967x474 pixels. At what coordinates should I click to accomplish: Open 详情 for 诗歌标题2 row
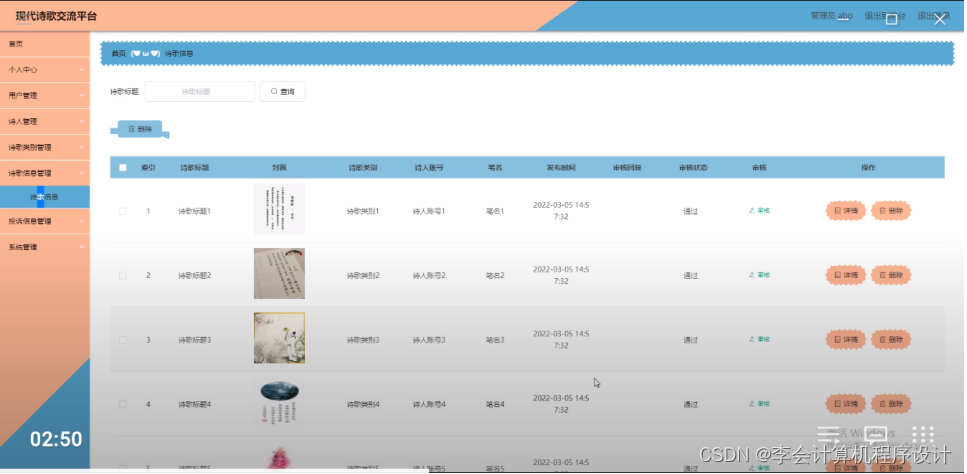tap(846, 275)
